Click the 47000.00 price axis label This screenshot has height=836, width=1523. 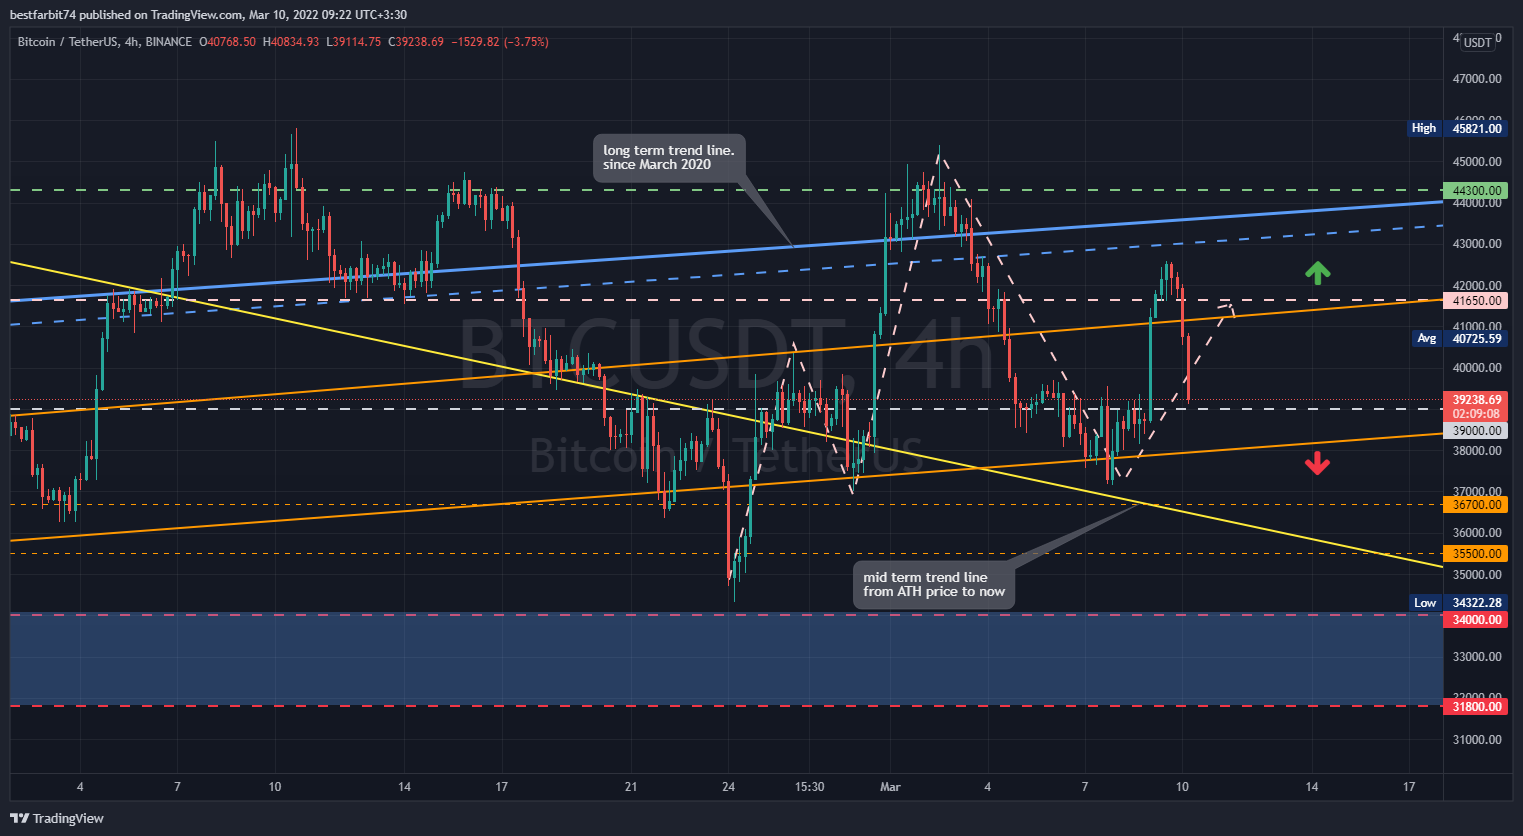[x=1477, y=79]
